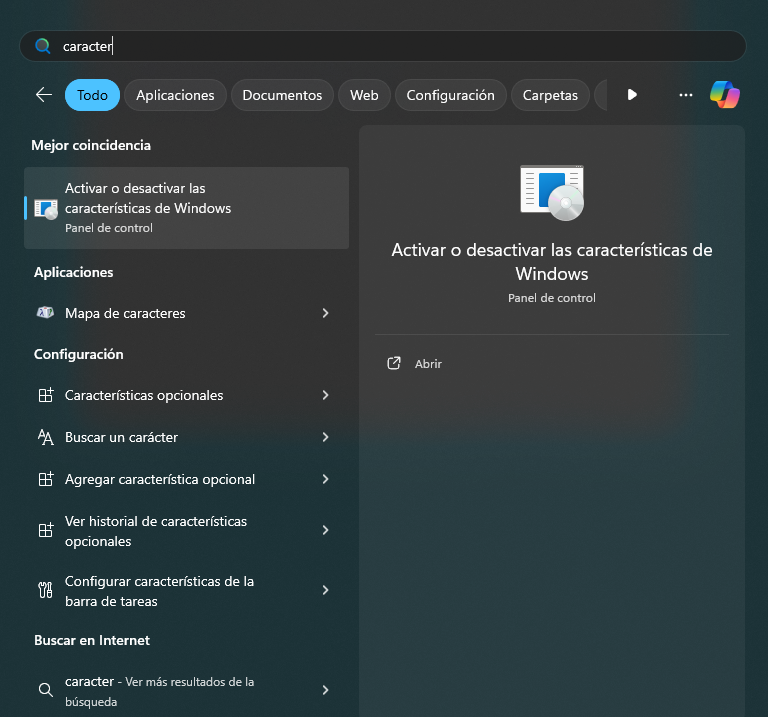Open Ver historial de características opcionales
Screen dimensions: 768x717
187,531
